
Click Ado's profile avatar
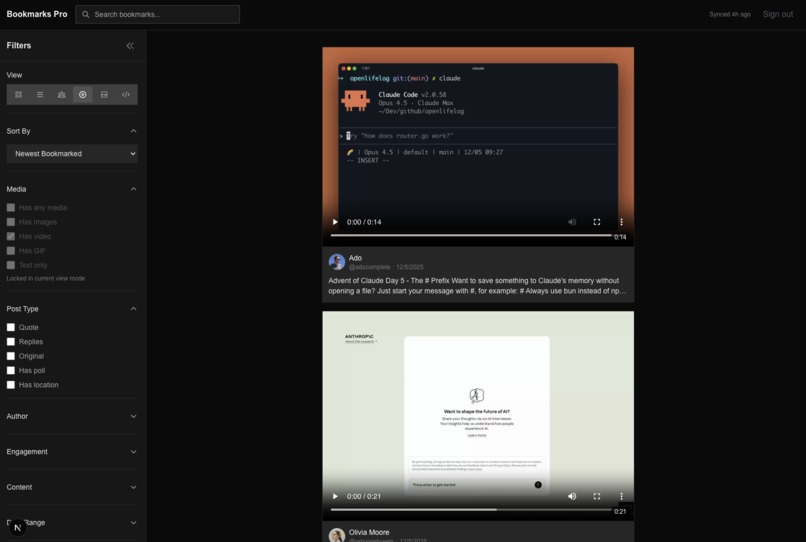337,262
